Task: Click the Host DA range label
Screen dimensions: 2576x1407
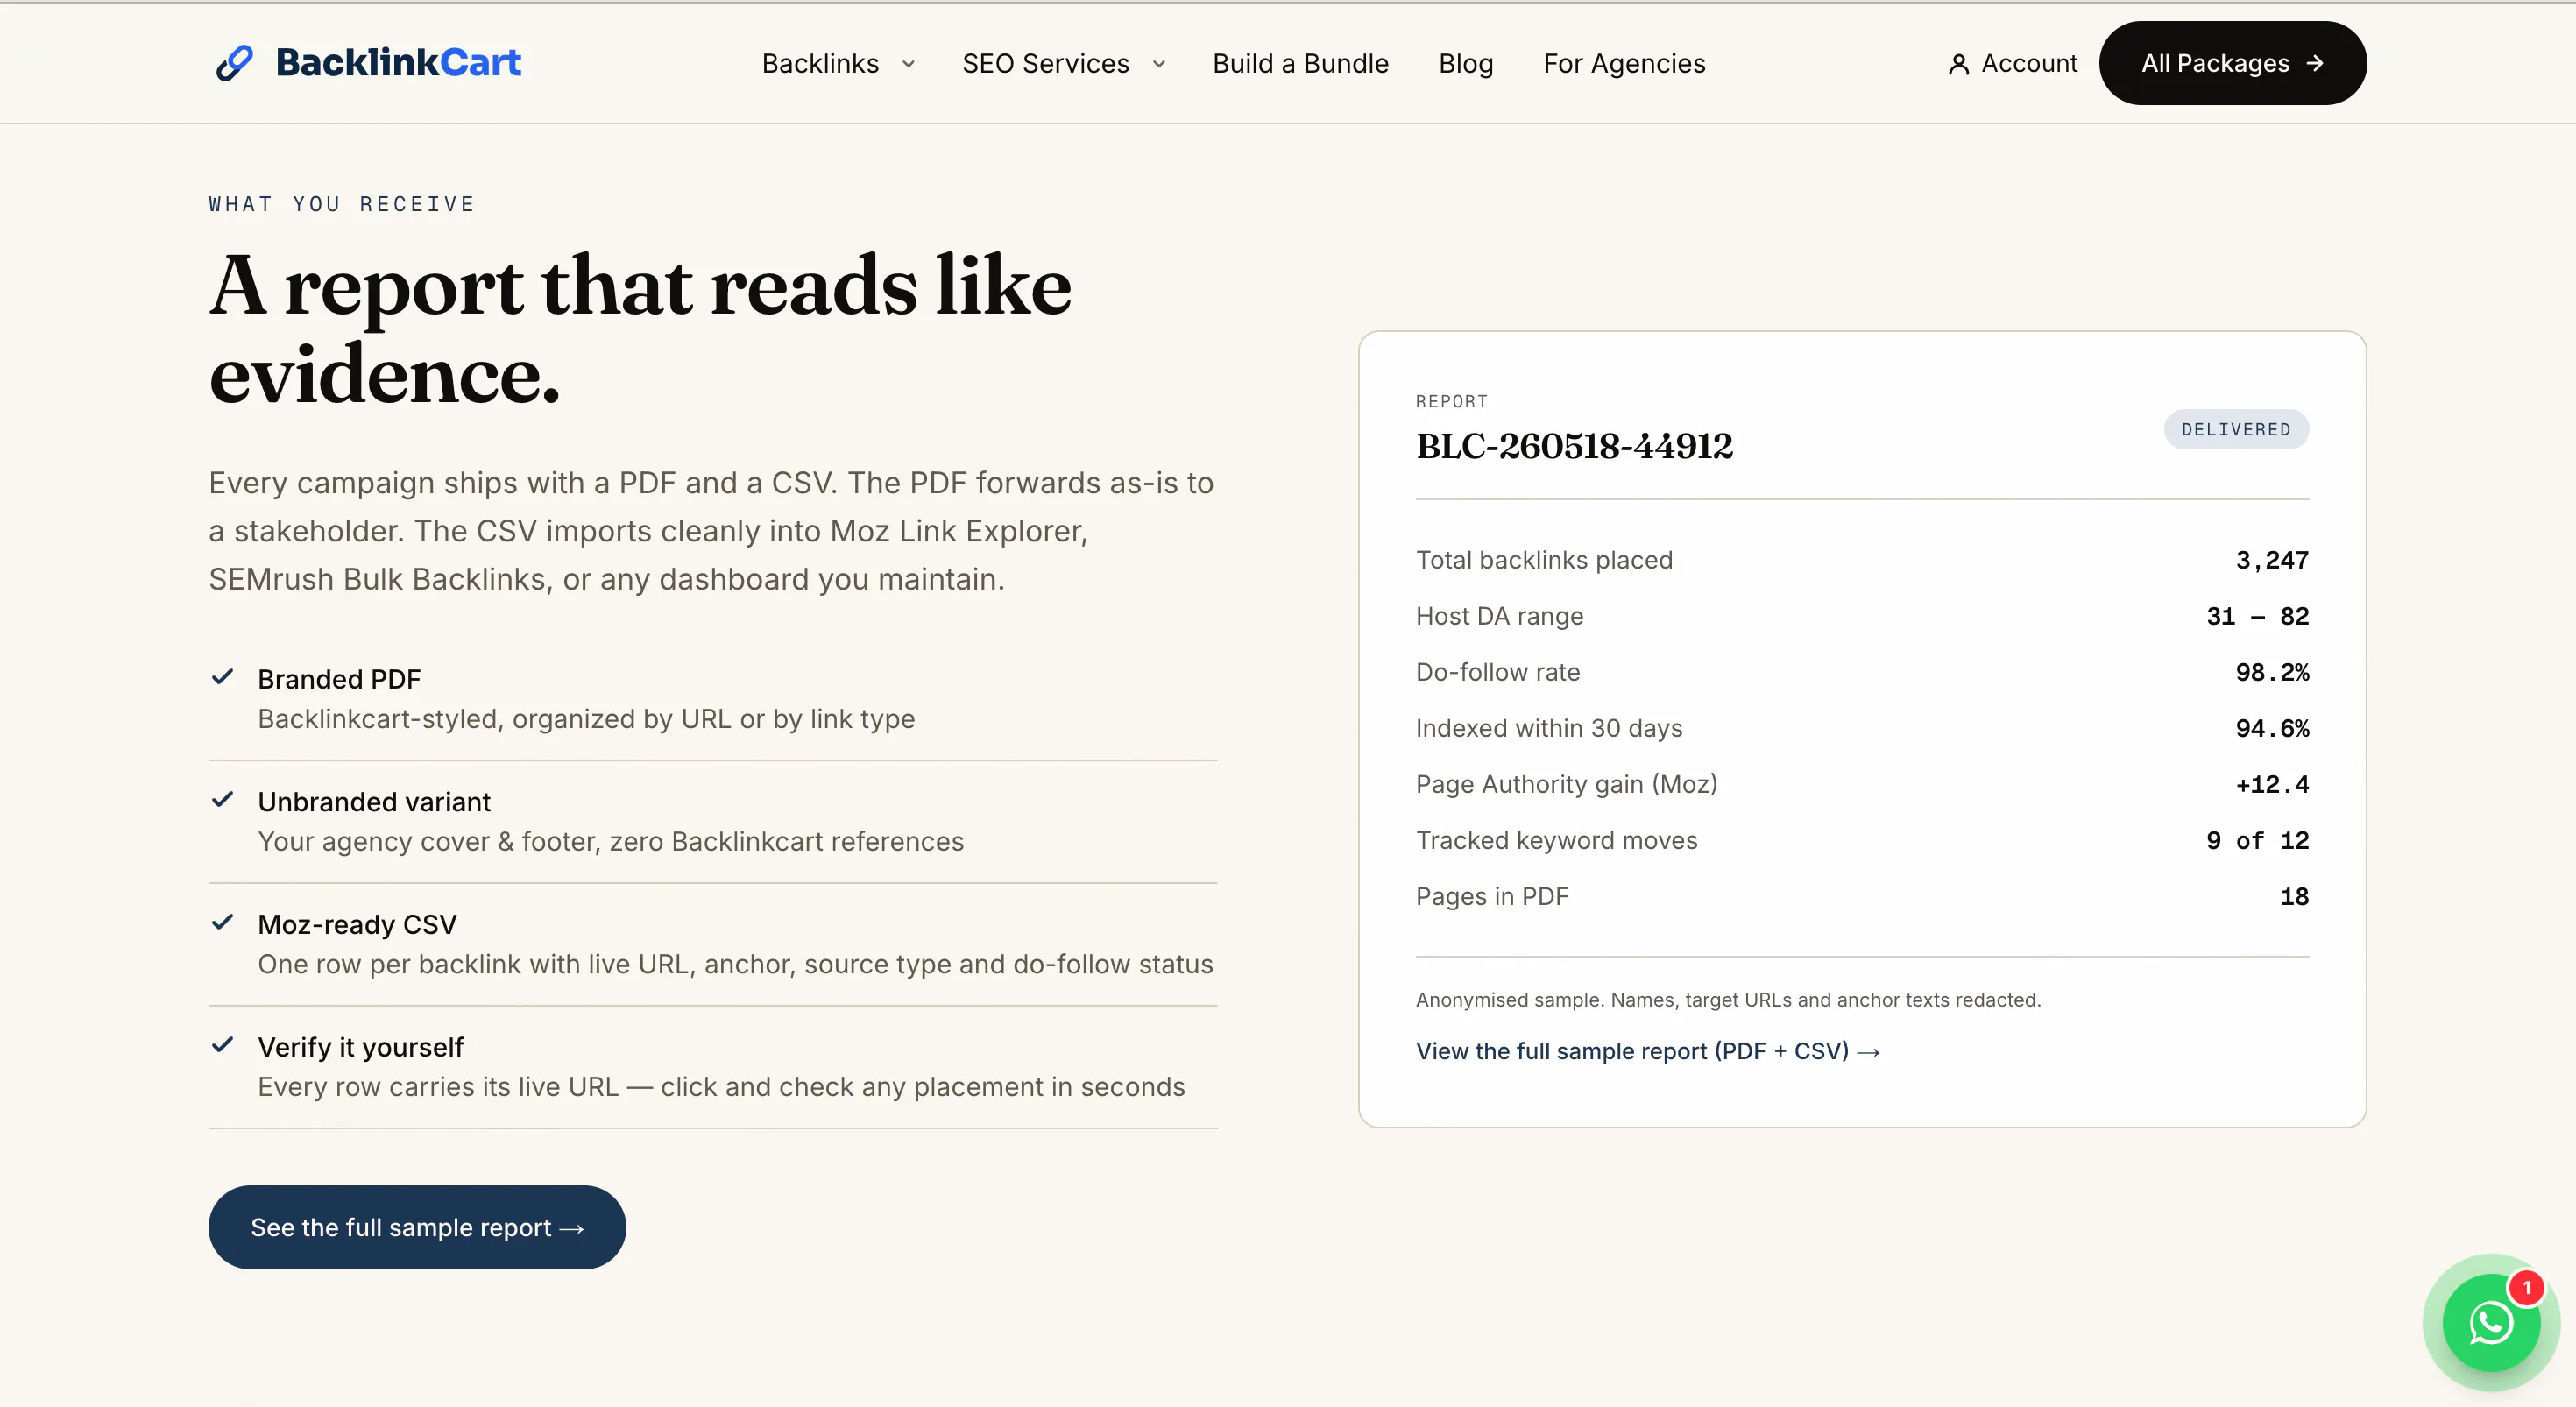Action: [x=1499, y=616]
